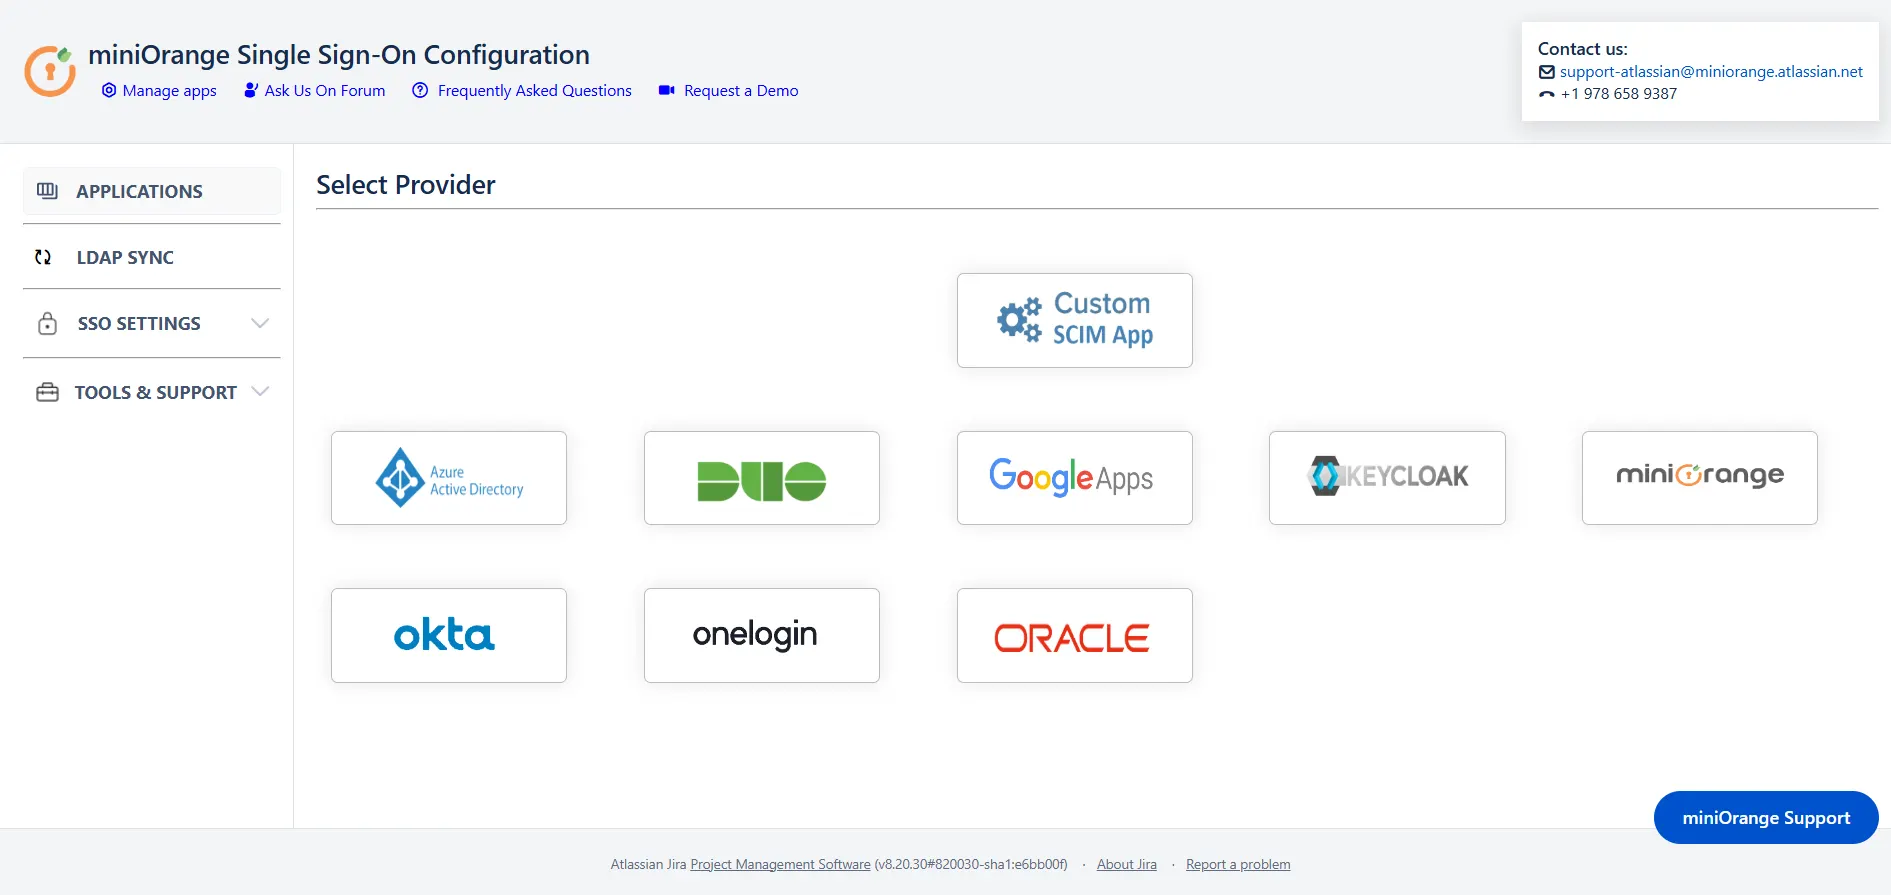The width and height of the screenshot is (1891, 895).
Task: Click the miniOrange logo icon
Action: [x=50, y=71]
